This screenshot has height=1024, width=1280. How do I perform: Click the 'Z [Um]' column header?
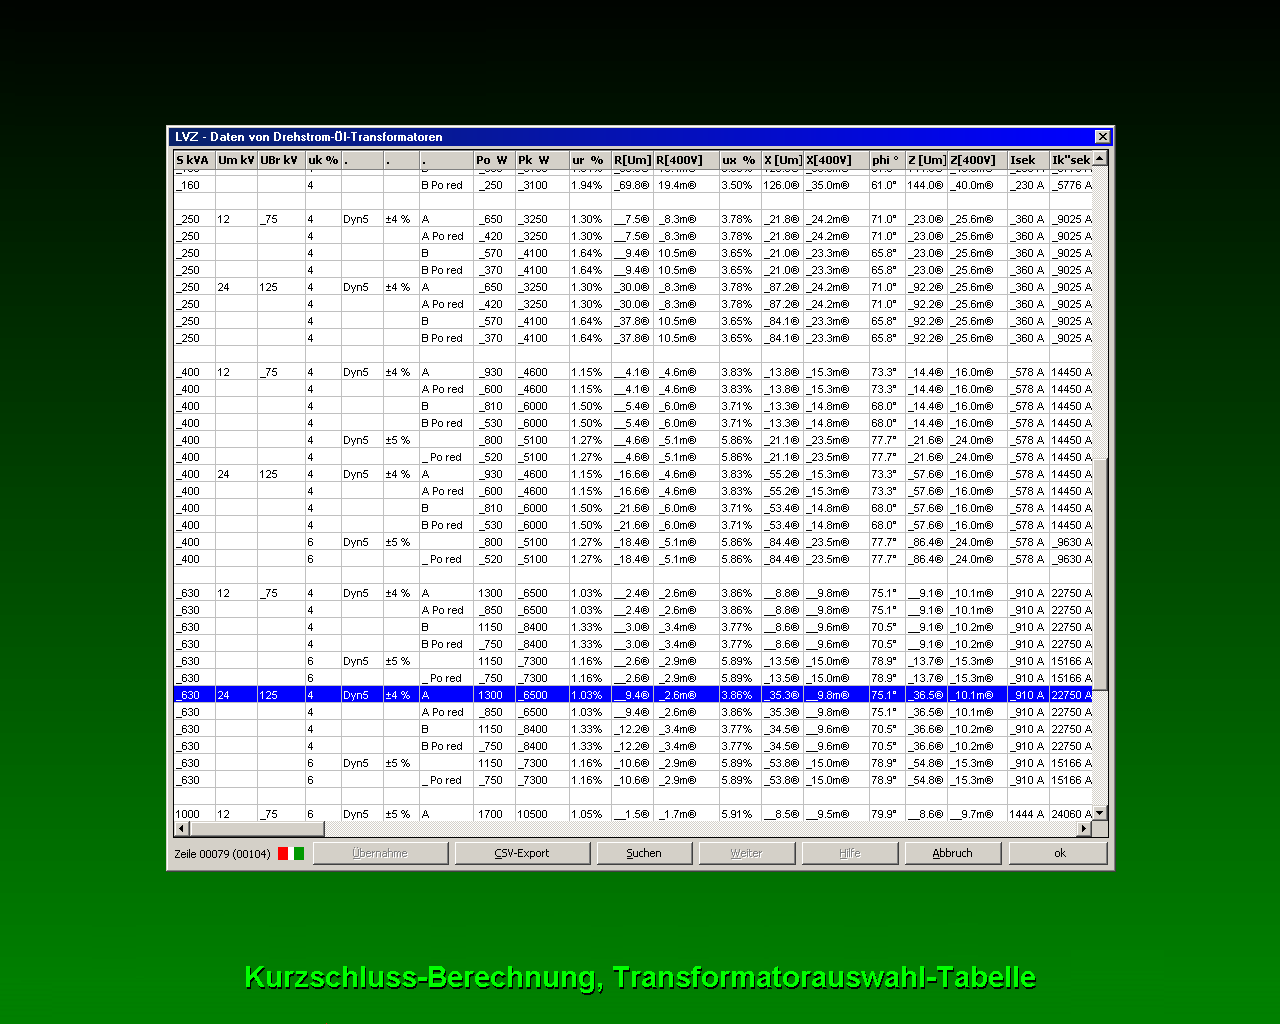click(x=926, y=160)
